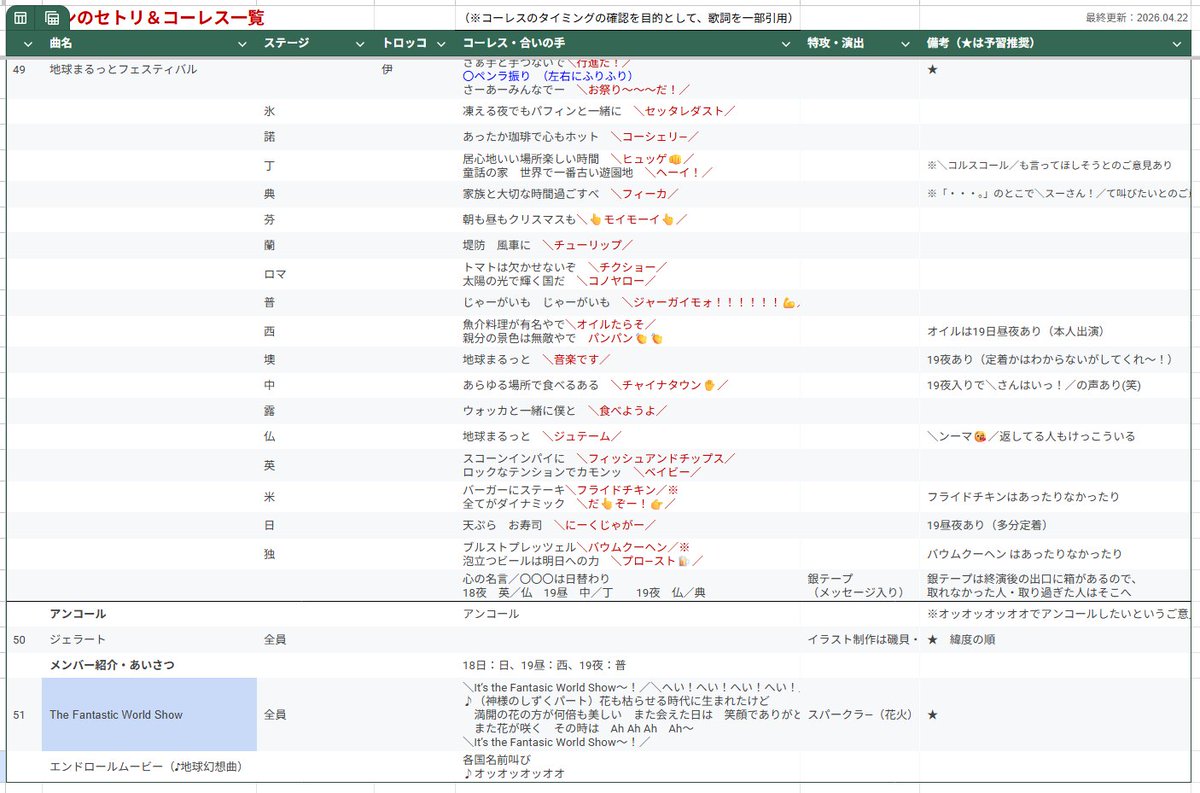Select stage cell 露

(x=315, y=411)
